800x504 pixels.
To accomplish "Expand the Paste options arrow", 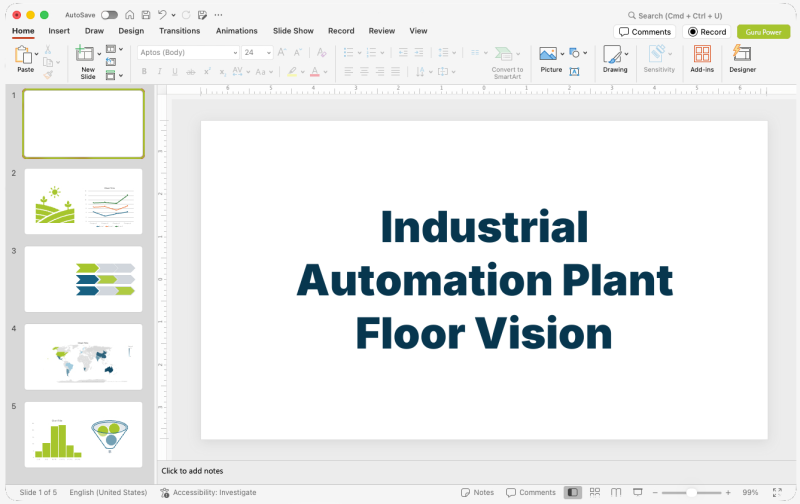I will [37, 54].
